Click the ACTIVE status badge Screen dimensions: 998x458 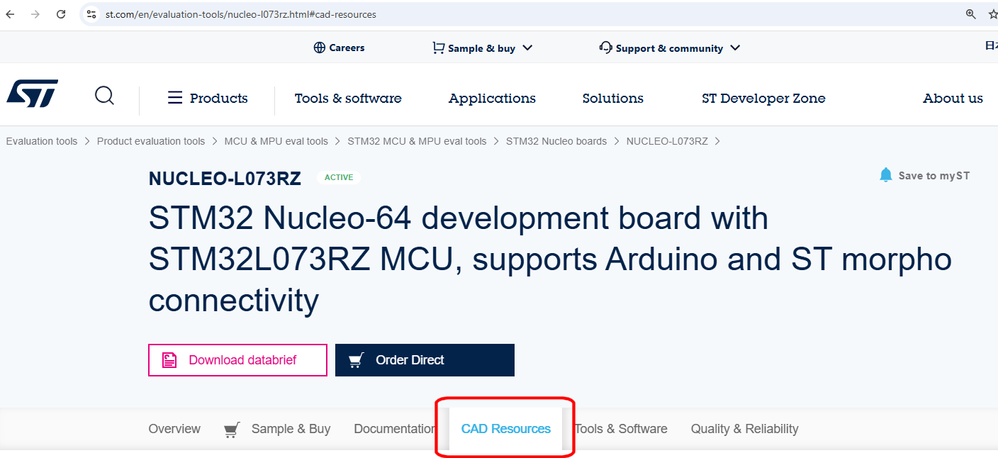coord(339,177)
